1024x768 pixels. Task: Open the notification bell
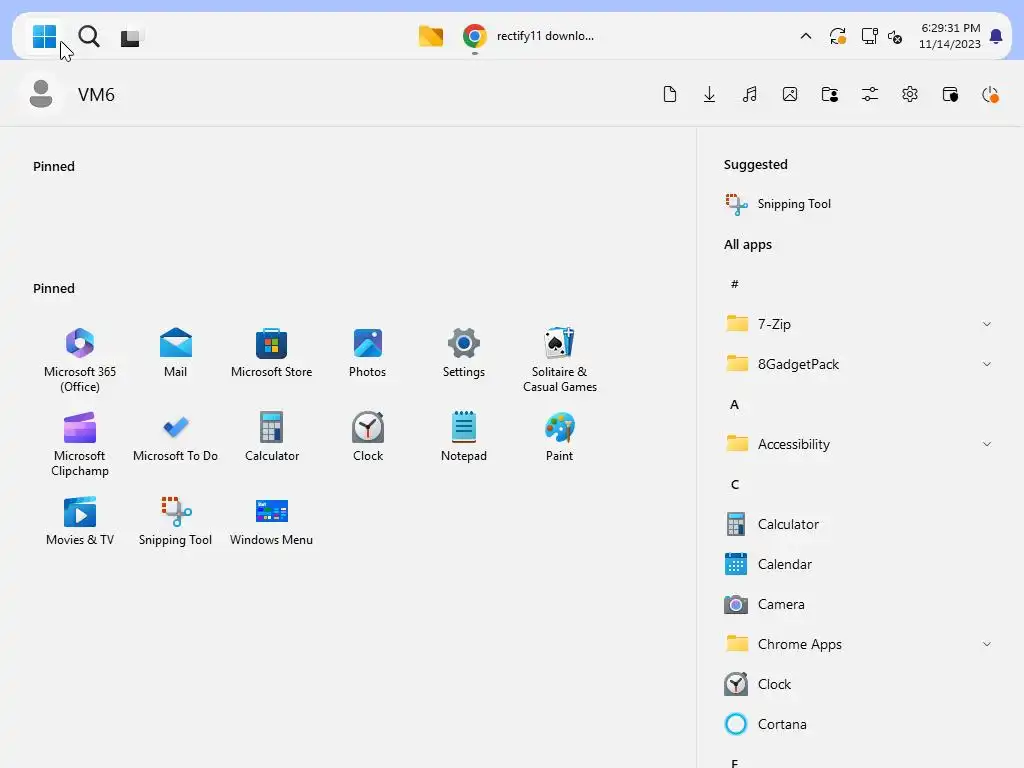click(996, 37)
